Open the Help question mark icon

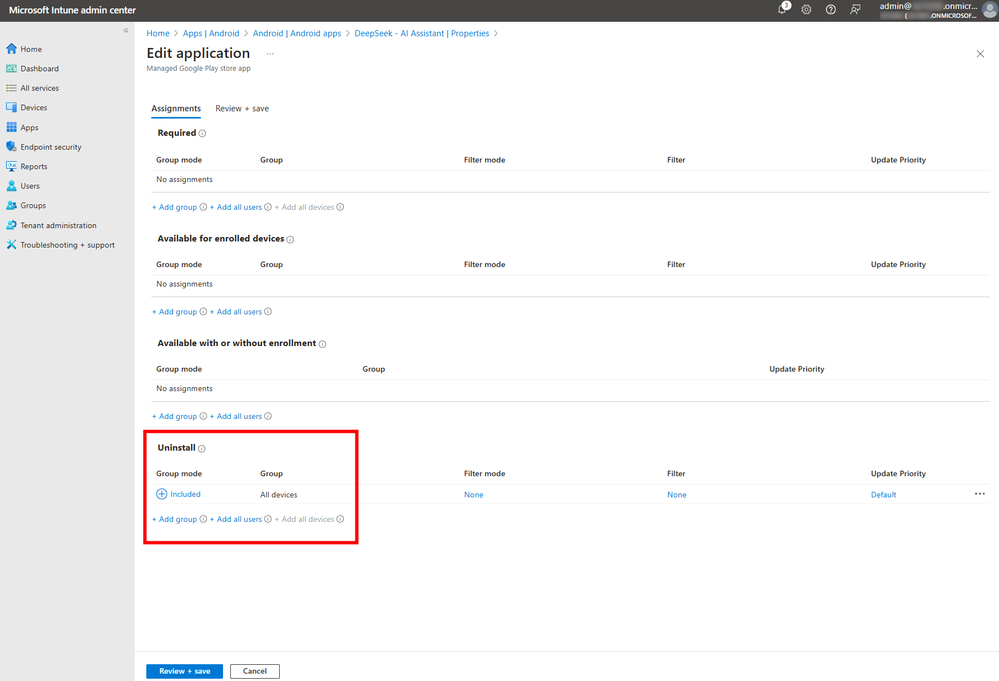pos(831,10)
